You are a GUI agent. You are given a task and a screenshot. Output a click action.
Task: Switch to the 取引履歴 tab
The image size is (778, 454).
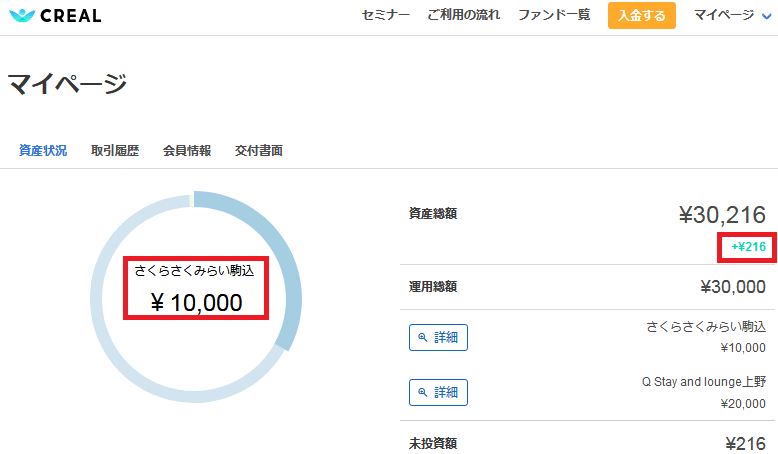click(115, 150)
